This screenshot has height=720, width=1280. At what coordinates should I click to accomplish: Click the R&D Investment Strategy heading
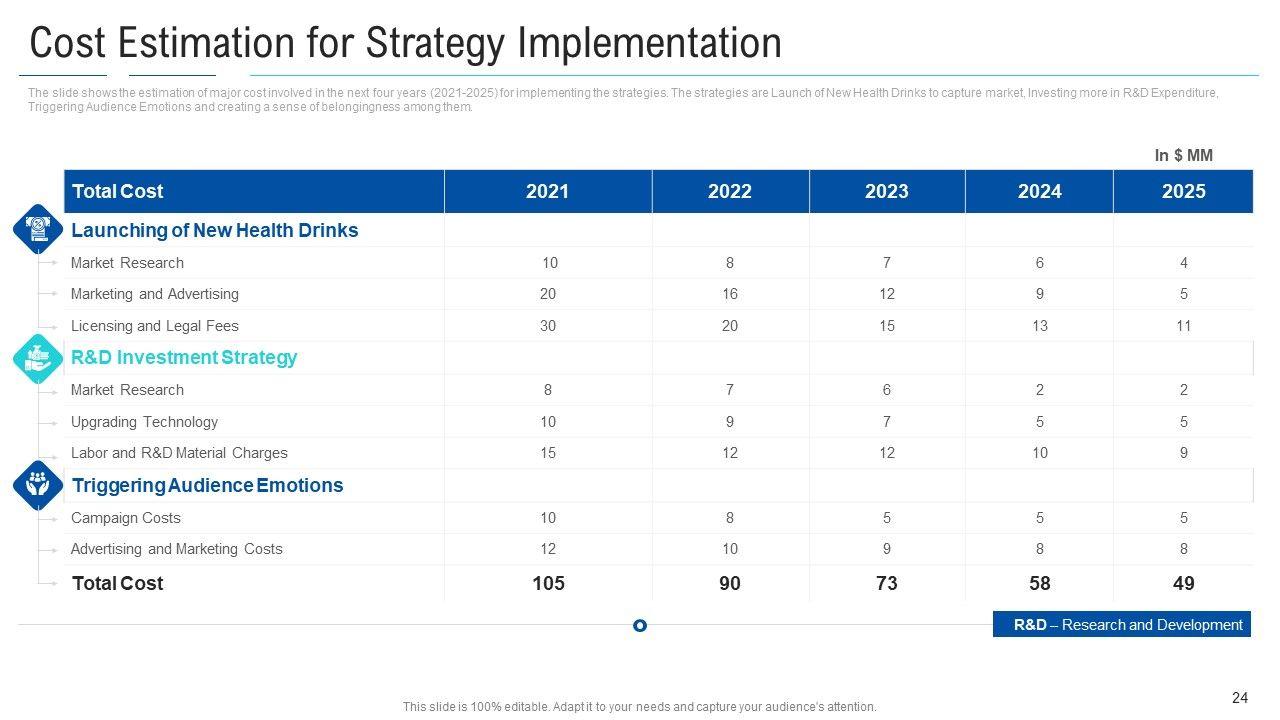click(184, 358)
